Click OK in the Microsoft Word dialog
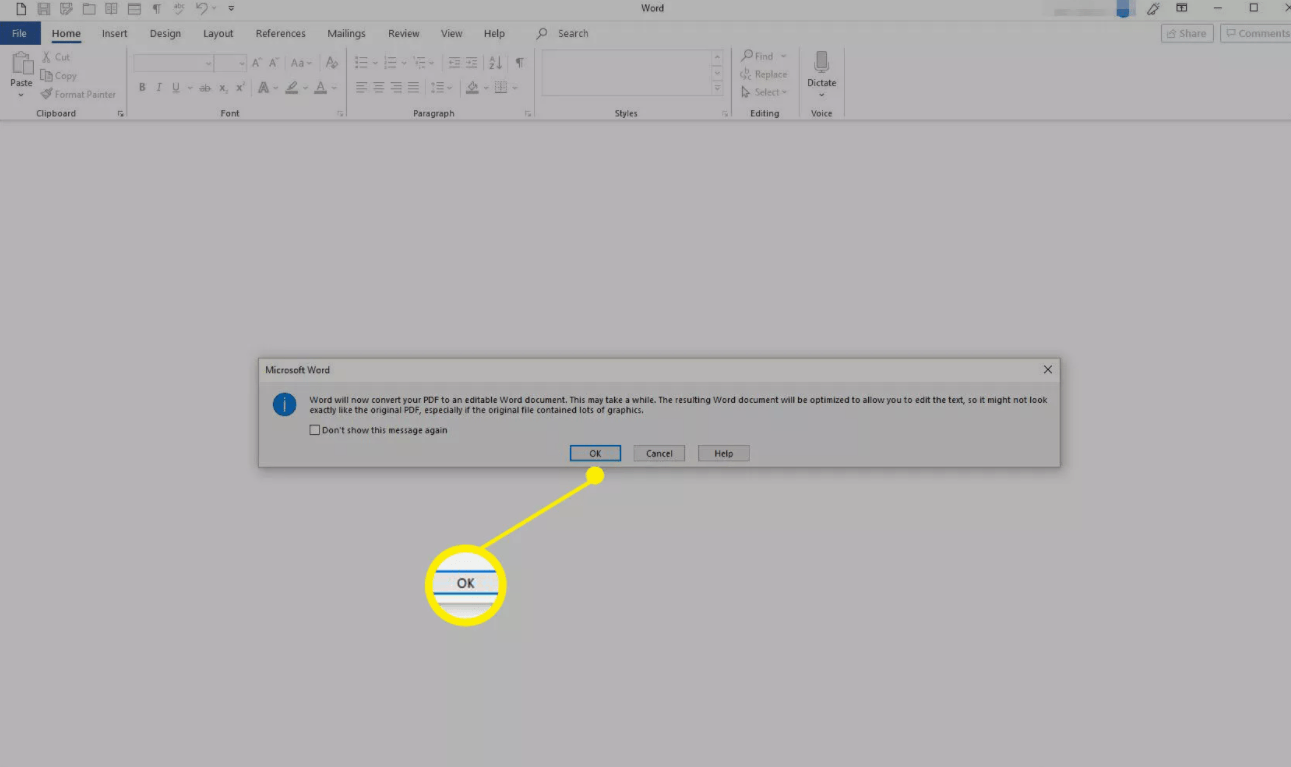 coord(595,453)
